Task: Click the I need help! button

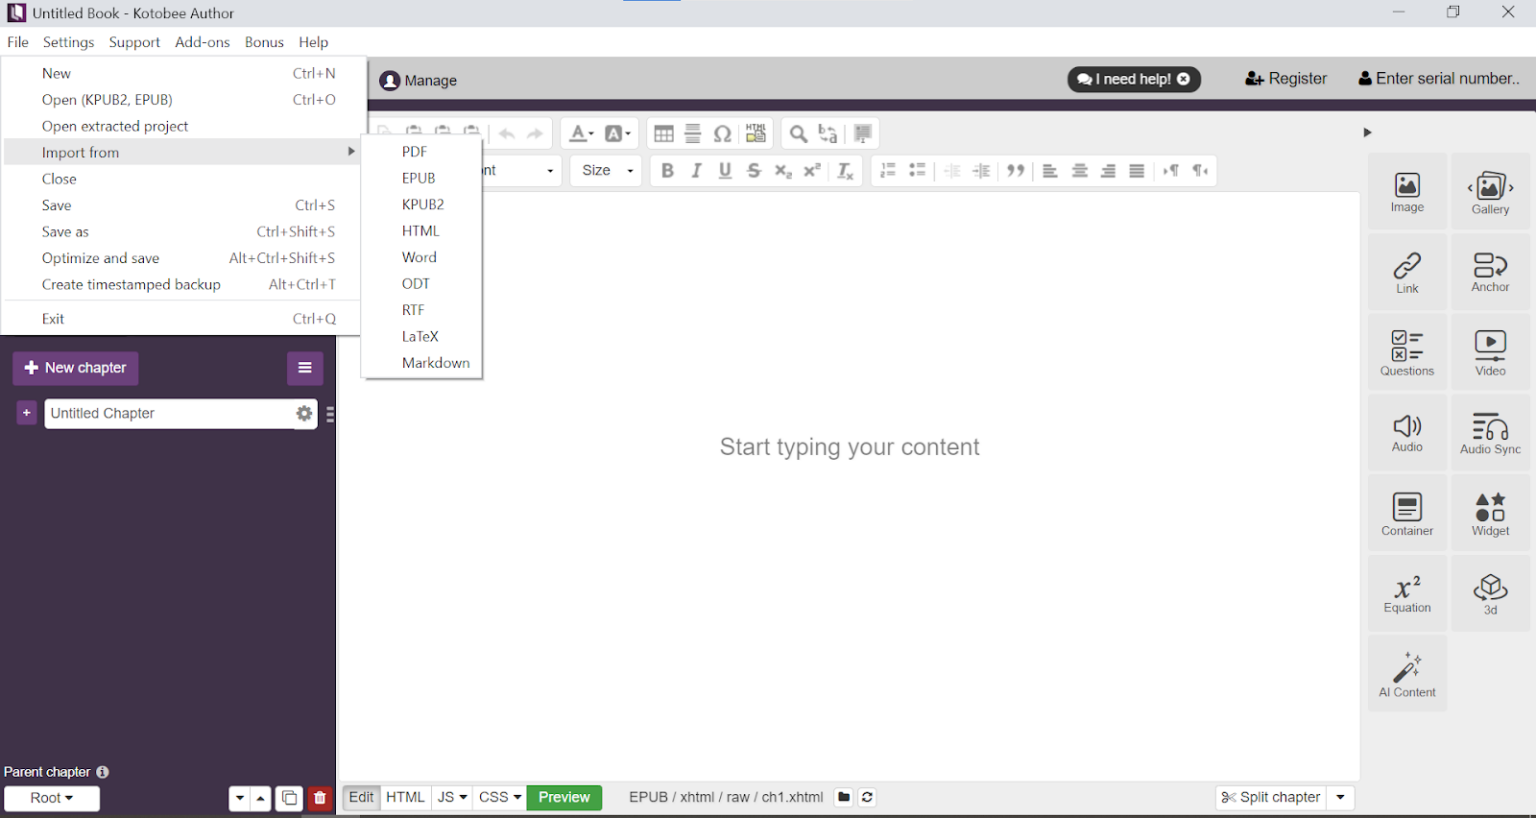Action: click(1134, 79)
